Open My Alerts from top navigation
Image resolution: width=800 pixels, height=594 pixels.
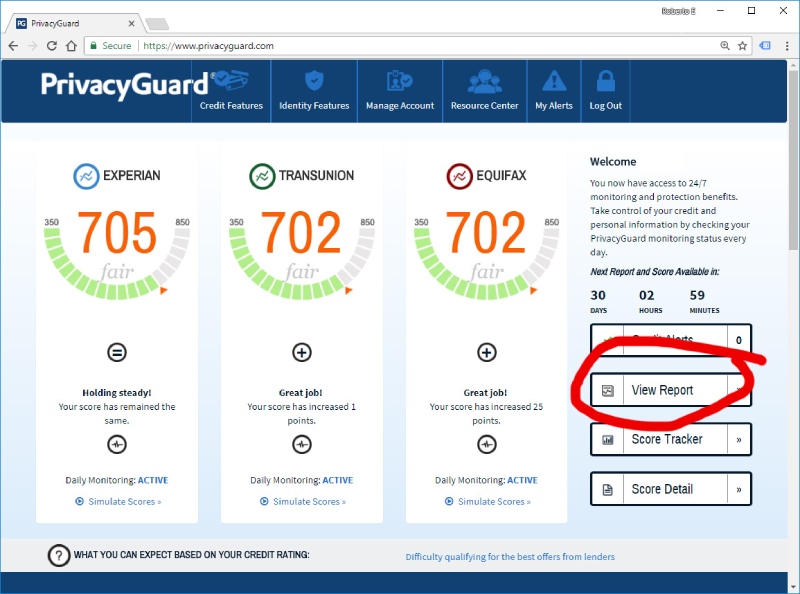pos(554,91)
